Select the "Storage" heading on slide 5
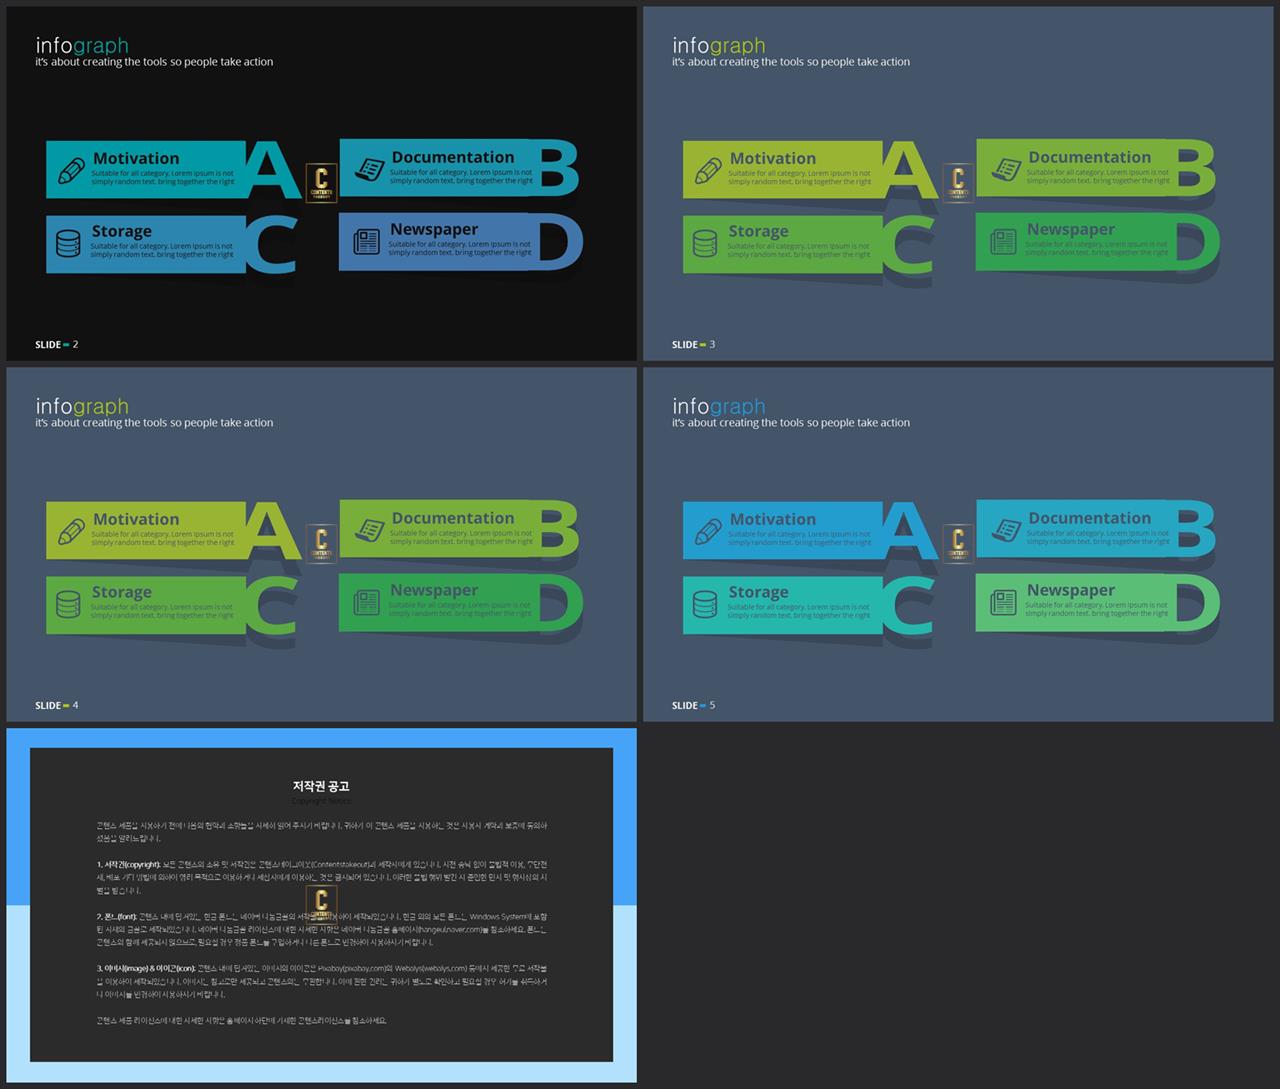Image resolution: width=1280 pixels, height=1089 pixels. (758, 592)
